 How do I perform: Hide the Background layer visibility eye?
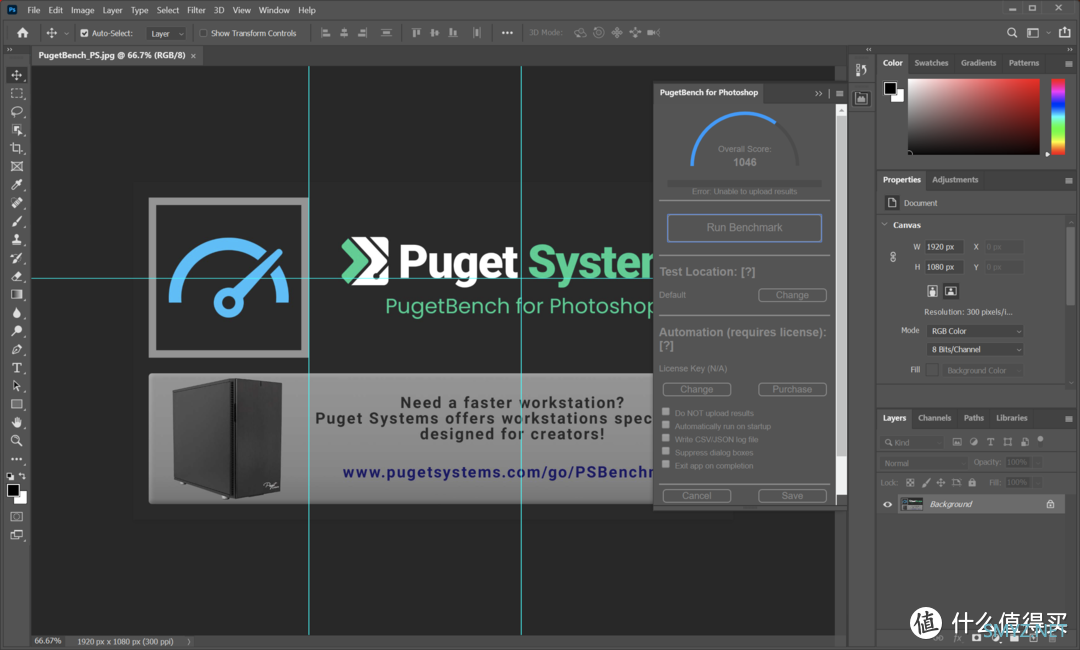pos(887,505)
